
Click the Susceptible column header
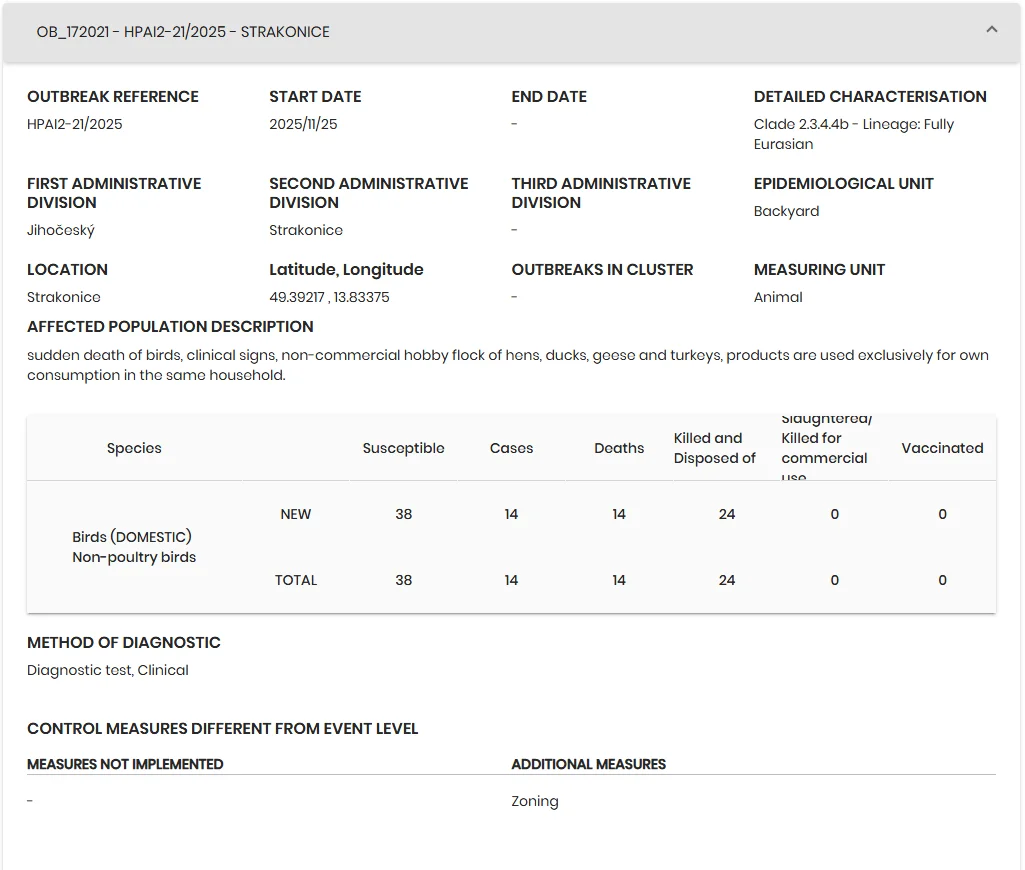(403, 448)
